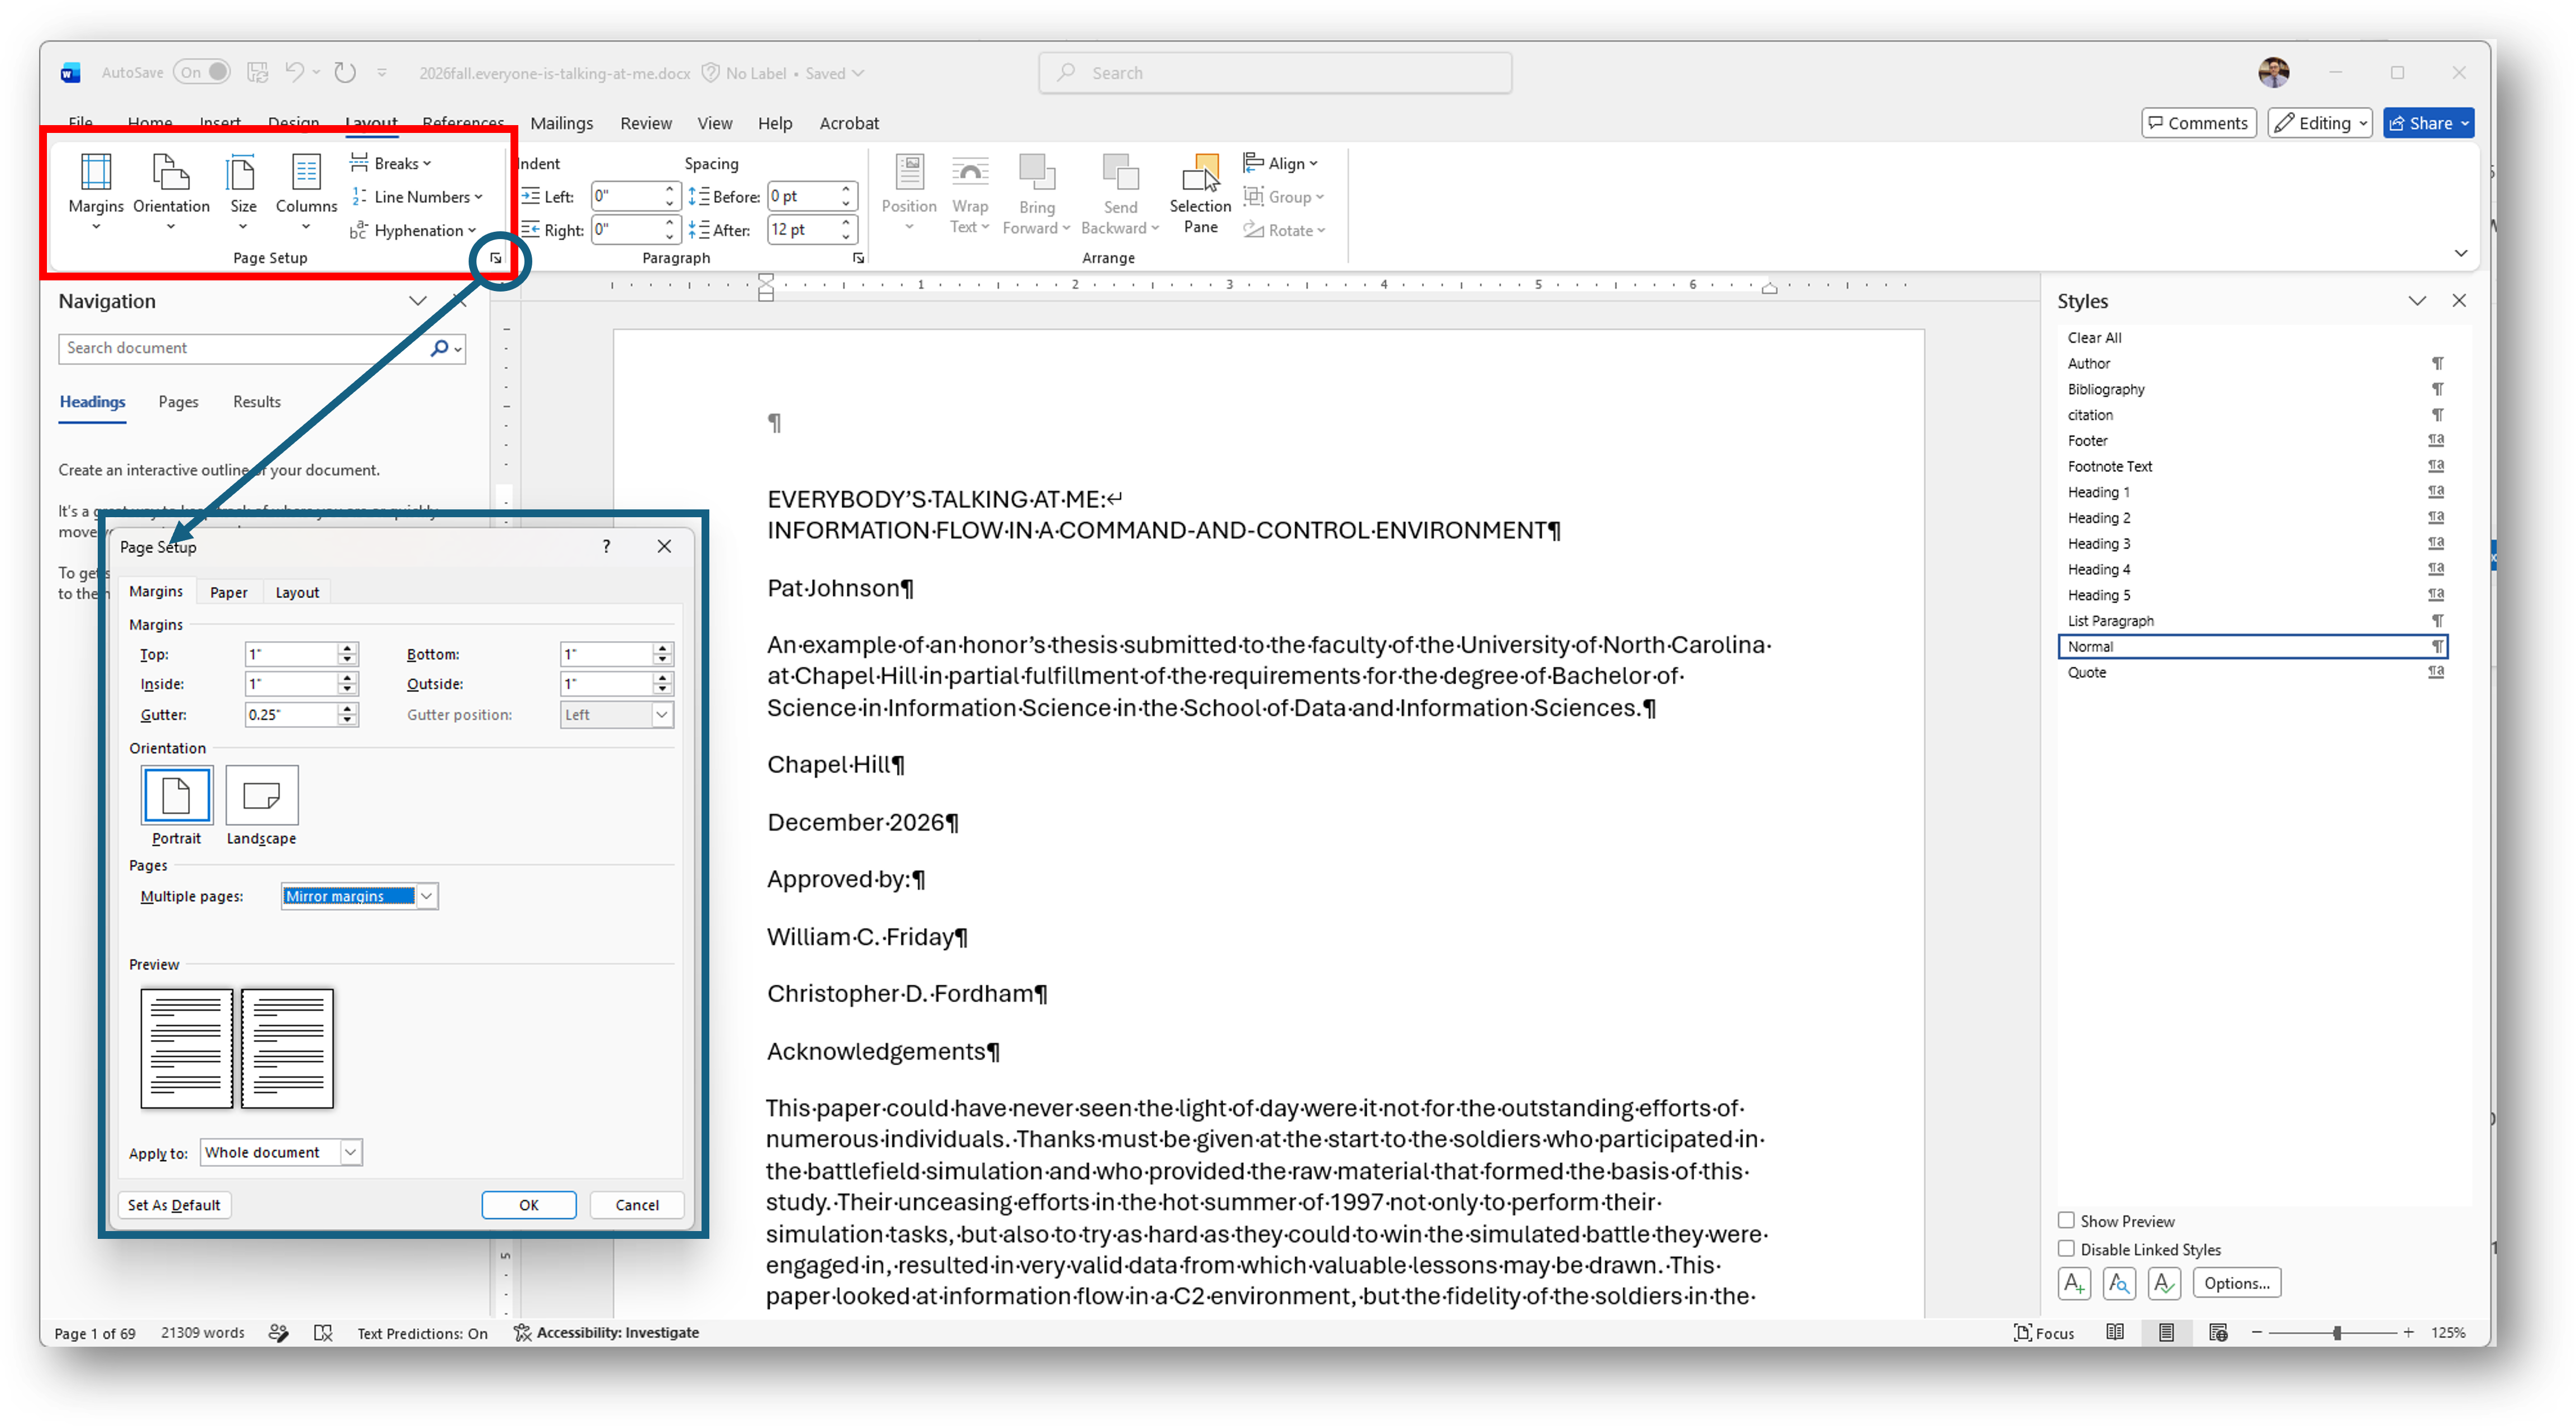The image size is (2576, 1426).
Task: Expand the Navigation pane options chevron
Action: [417, 301]
